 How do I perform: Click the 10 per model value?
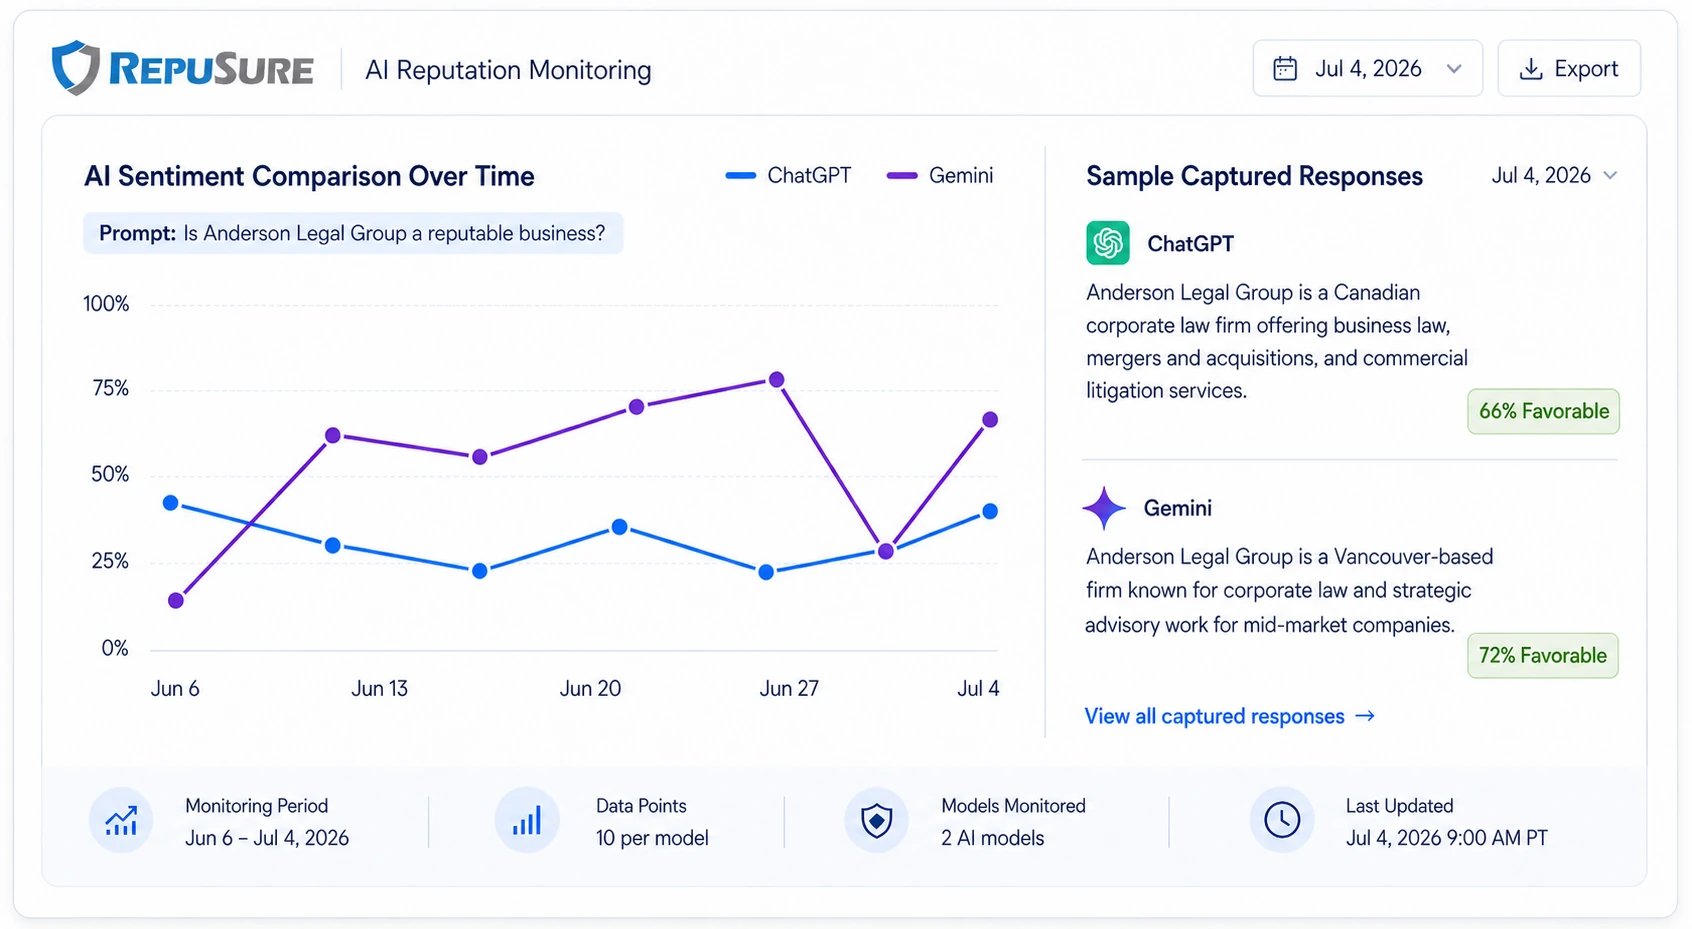pos(652,838)
